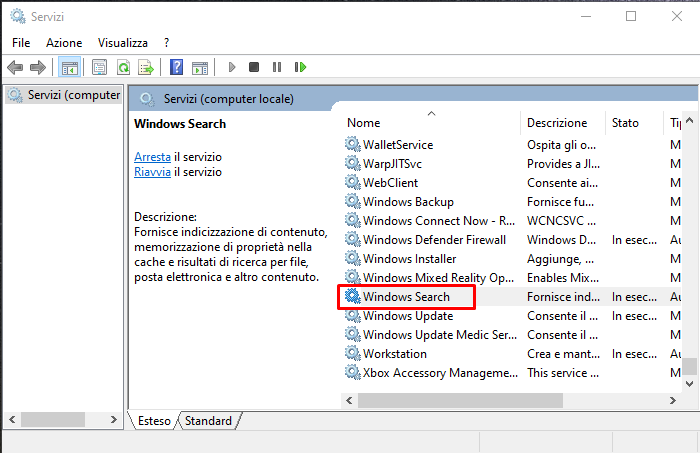Click the gear icon next to Windows Search

tap(353, 296)
